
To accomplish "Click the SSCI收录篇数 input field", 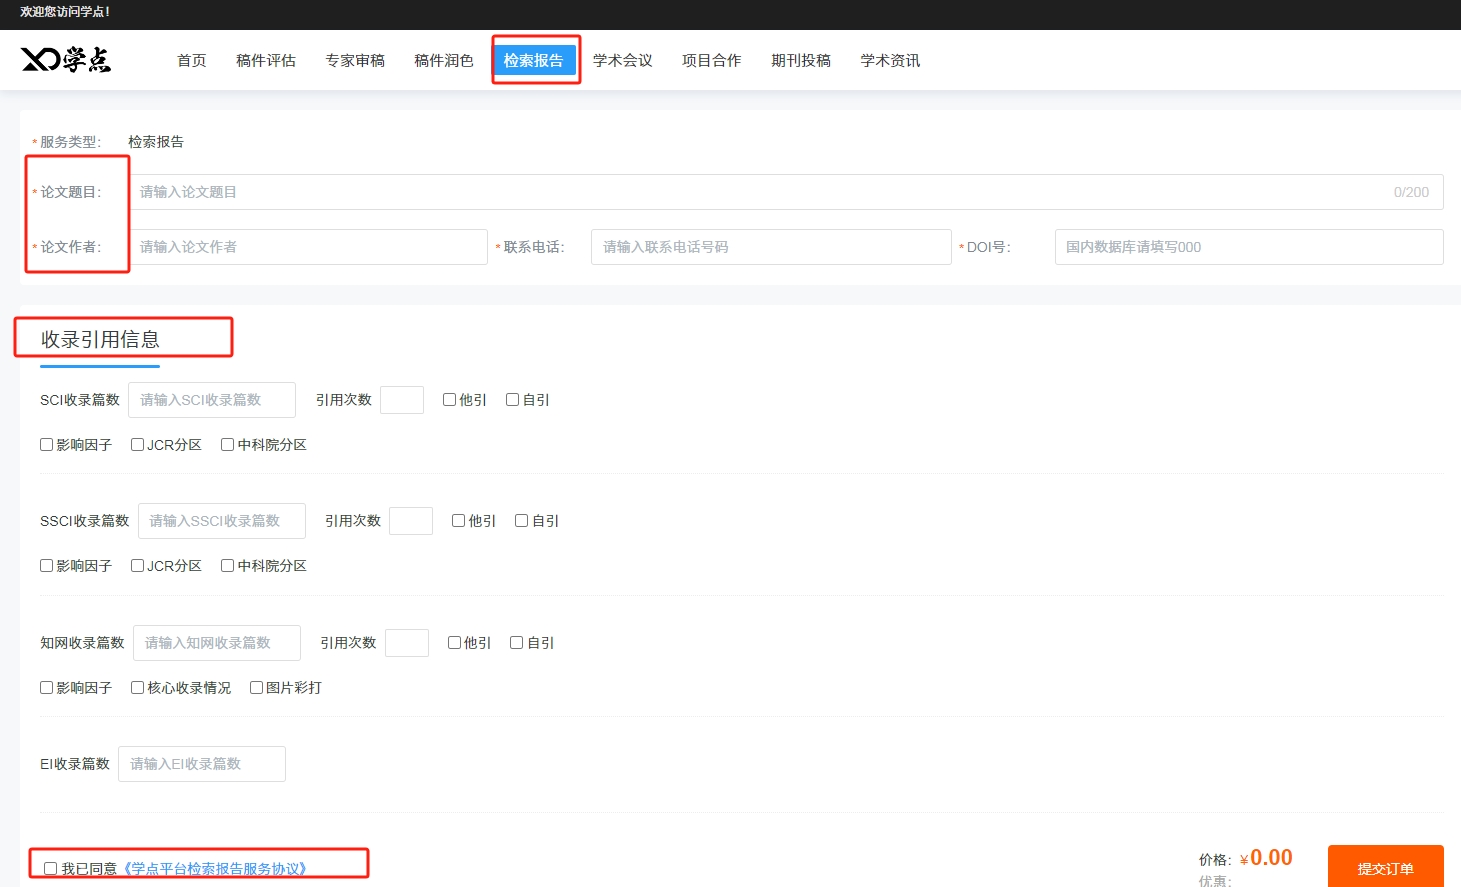I will coord(222,521).
